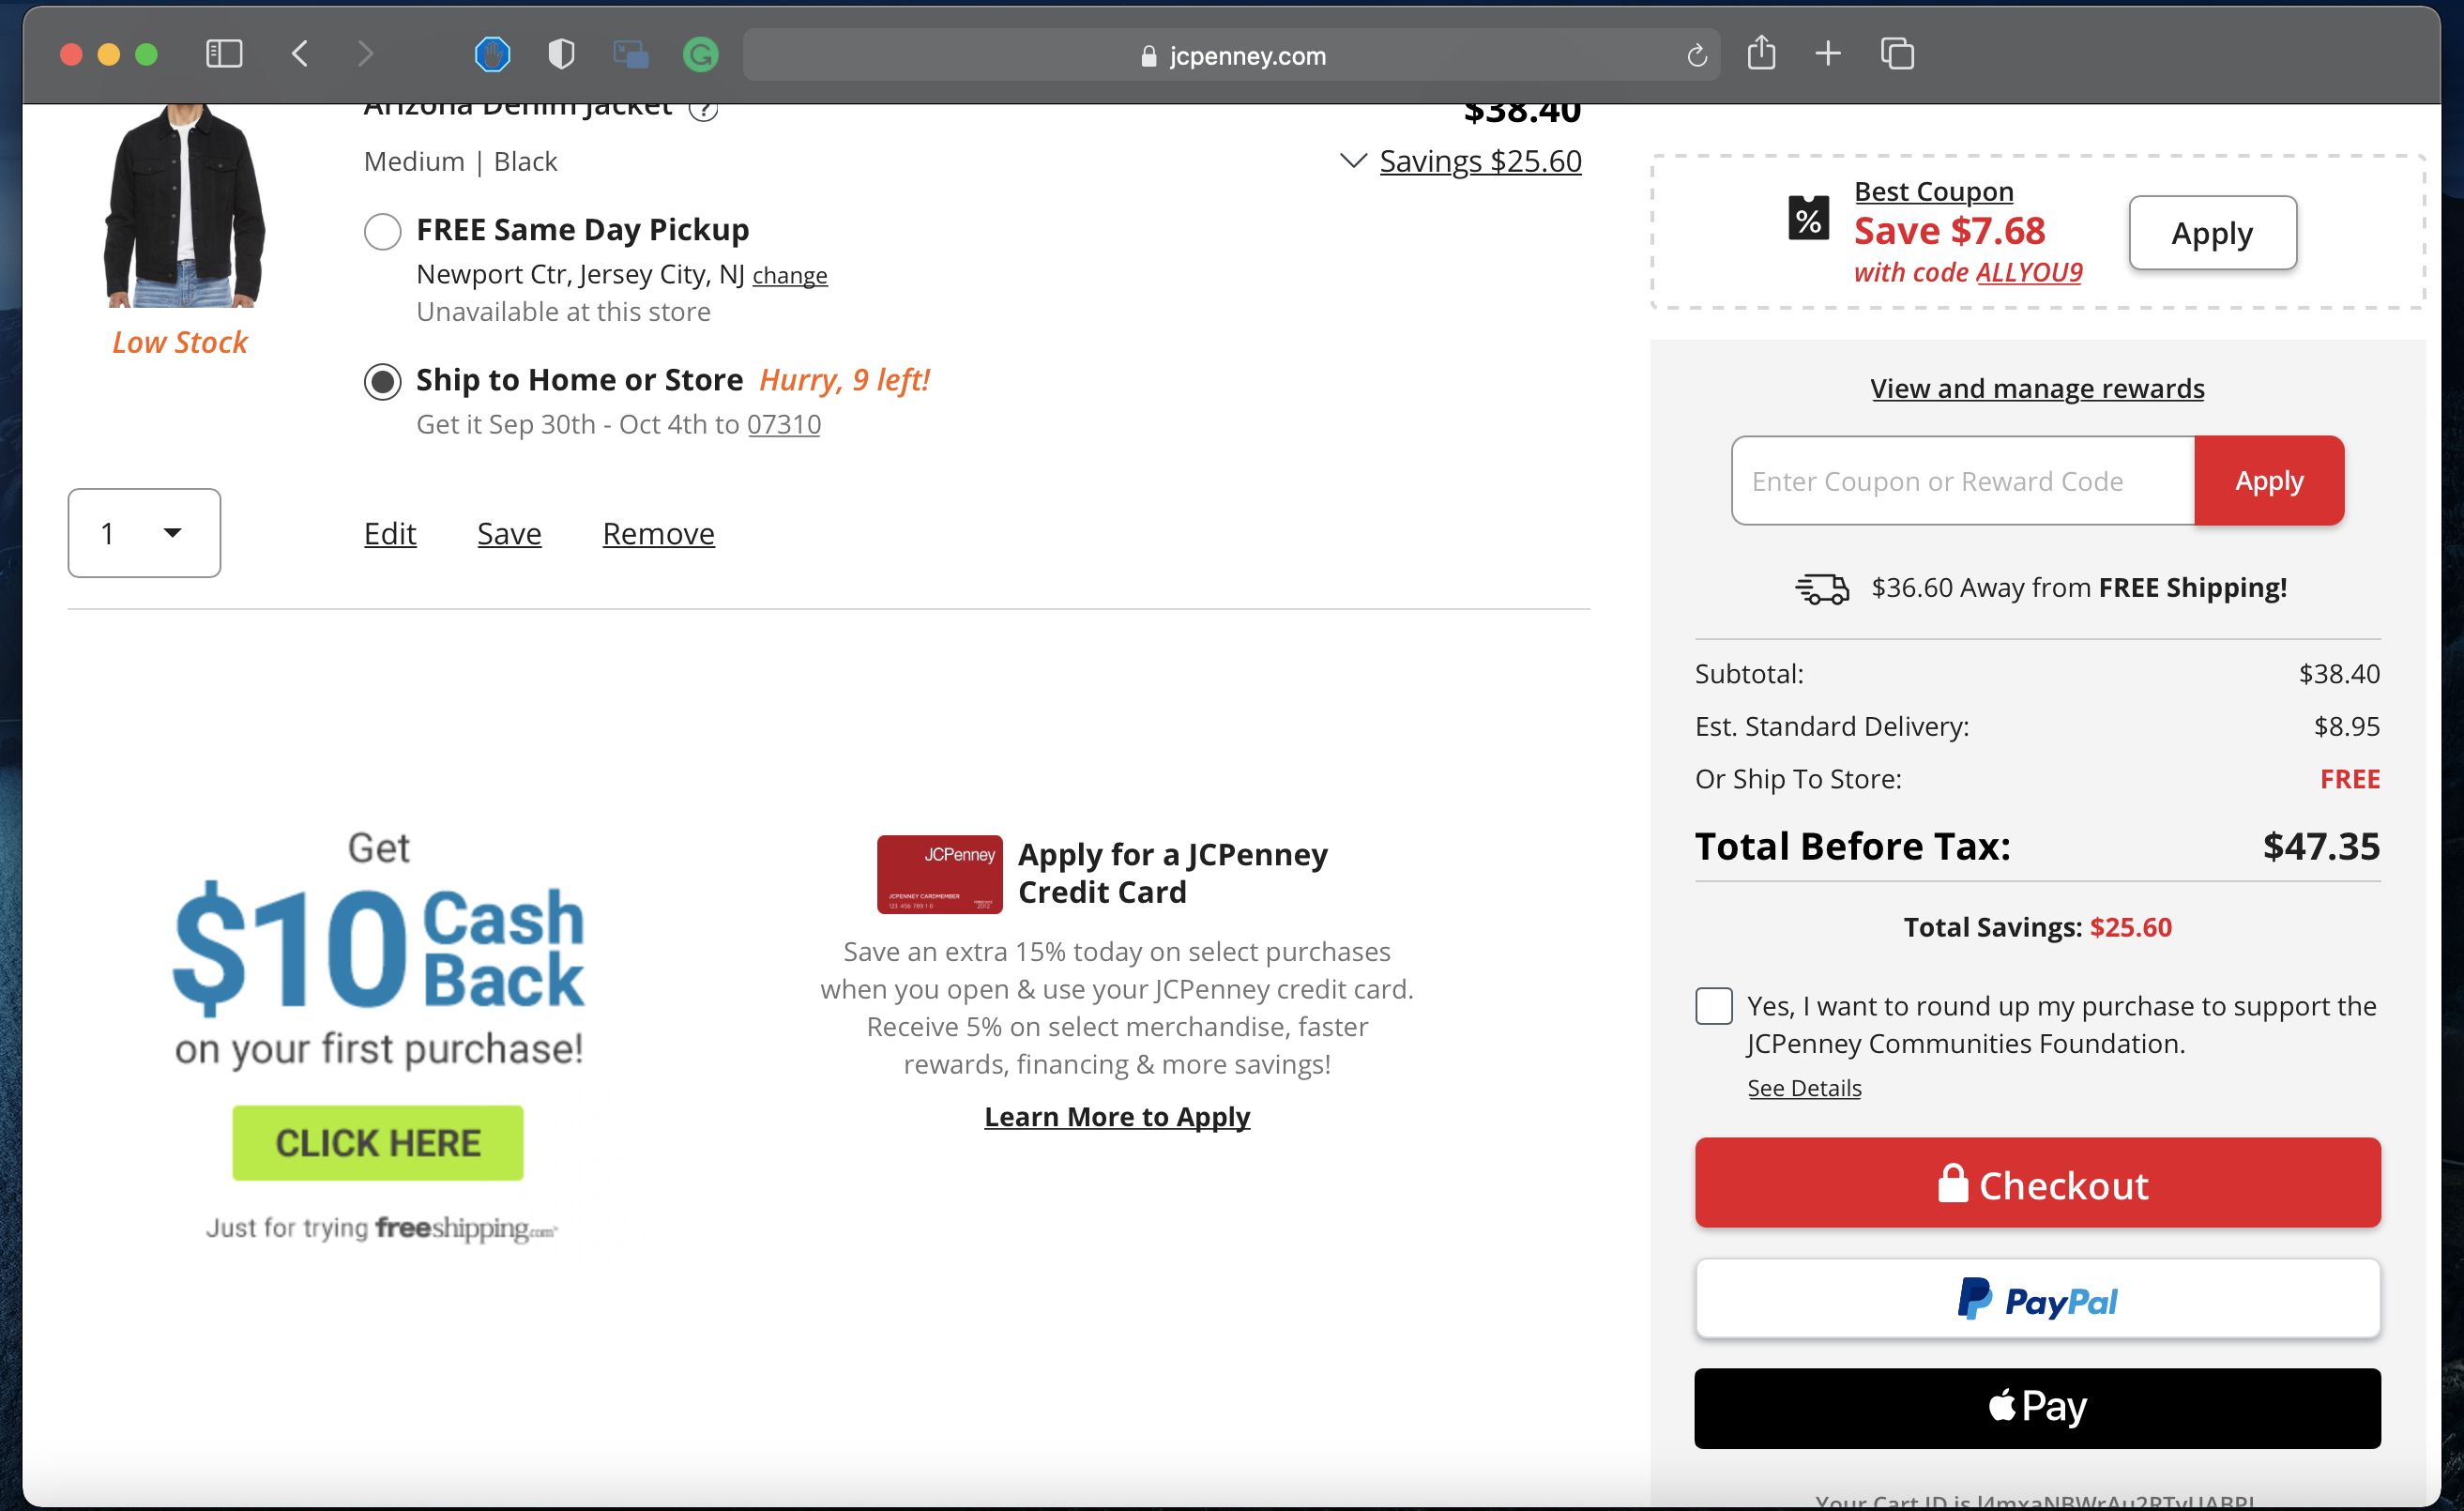The image size is (2464, 1511).
Task: Click the jcpenney.com address bar
Action: click(x=1232, y=54)
